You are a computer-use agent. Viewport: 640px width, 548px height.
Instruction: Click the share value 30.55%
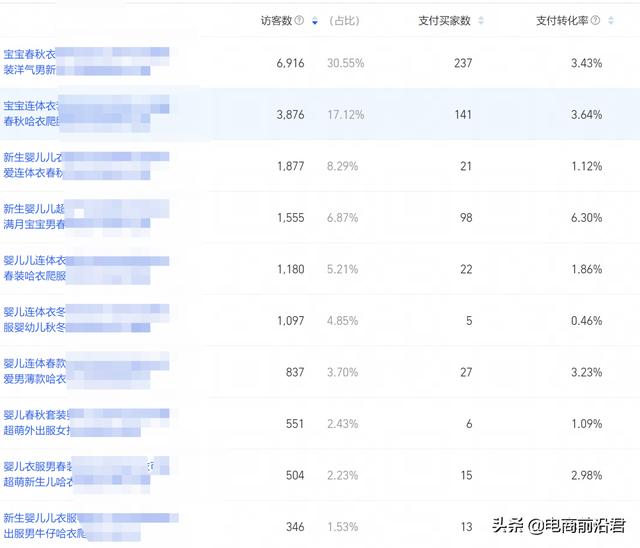(x=345, y=63)
